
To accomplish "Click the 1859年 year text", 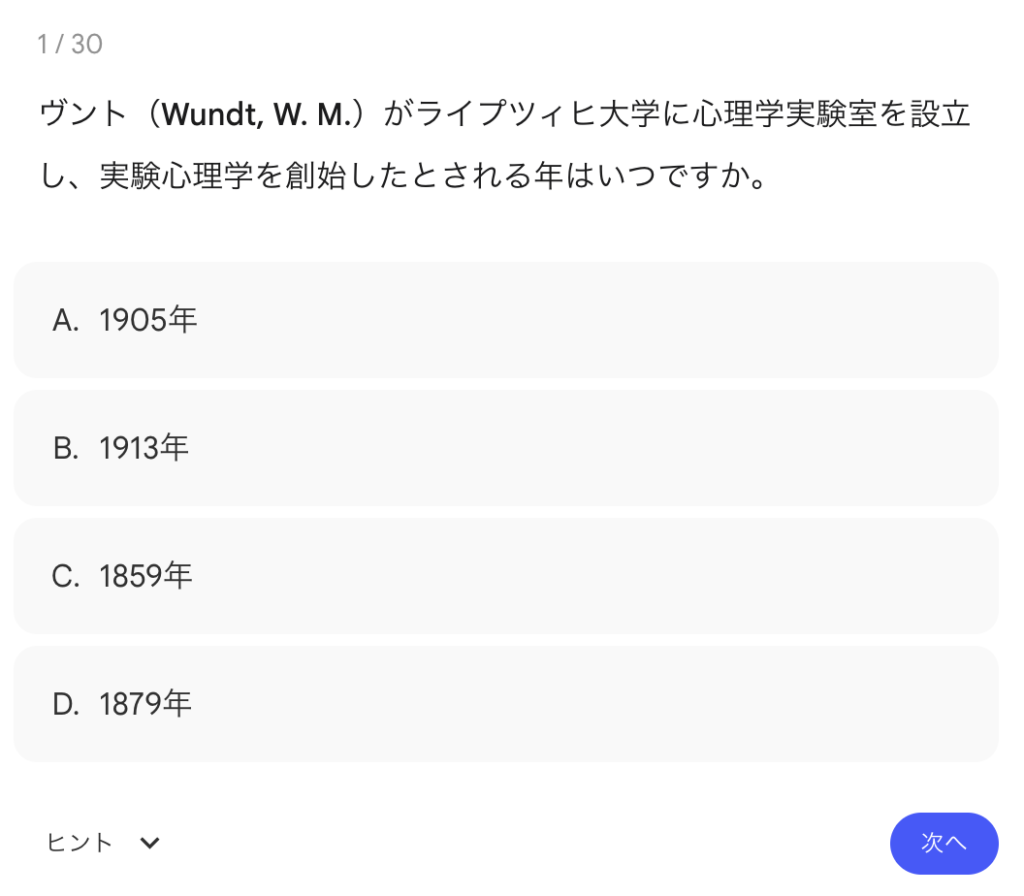I will point(146,576).
